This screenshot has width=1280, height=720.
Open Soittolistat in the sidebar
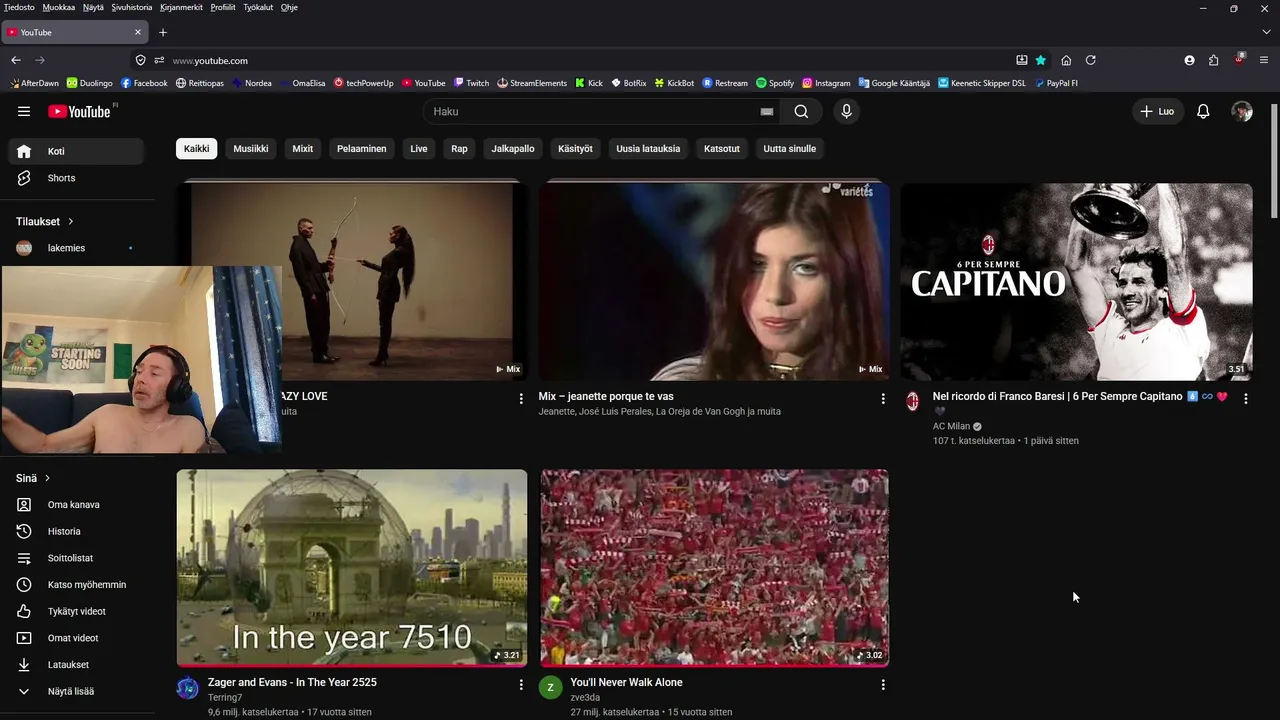coord(77,558)
